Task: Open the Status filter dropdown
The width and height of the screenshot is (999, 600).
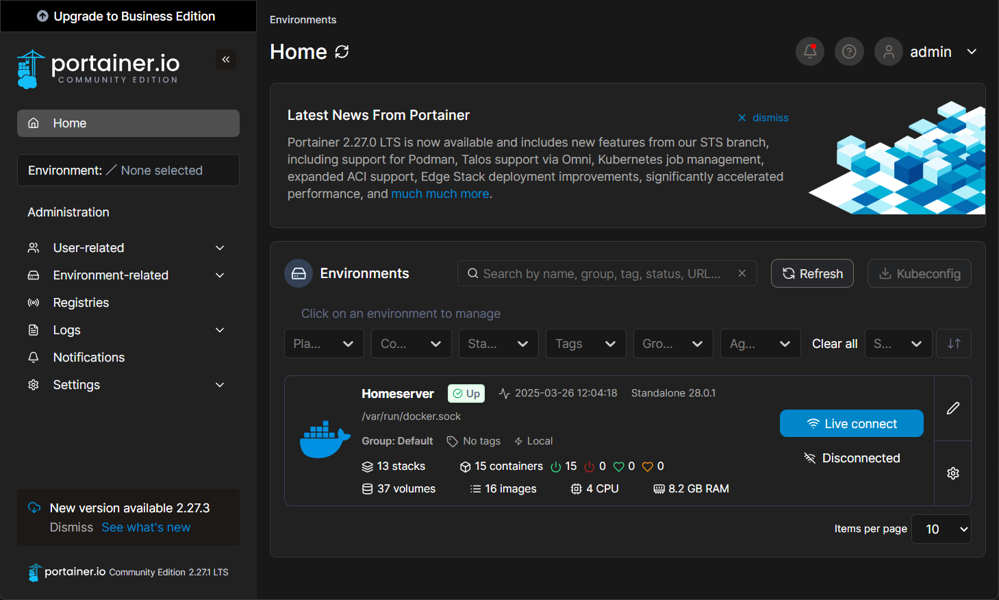Action: (x=498, y=344)
